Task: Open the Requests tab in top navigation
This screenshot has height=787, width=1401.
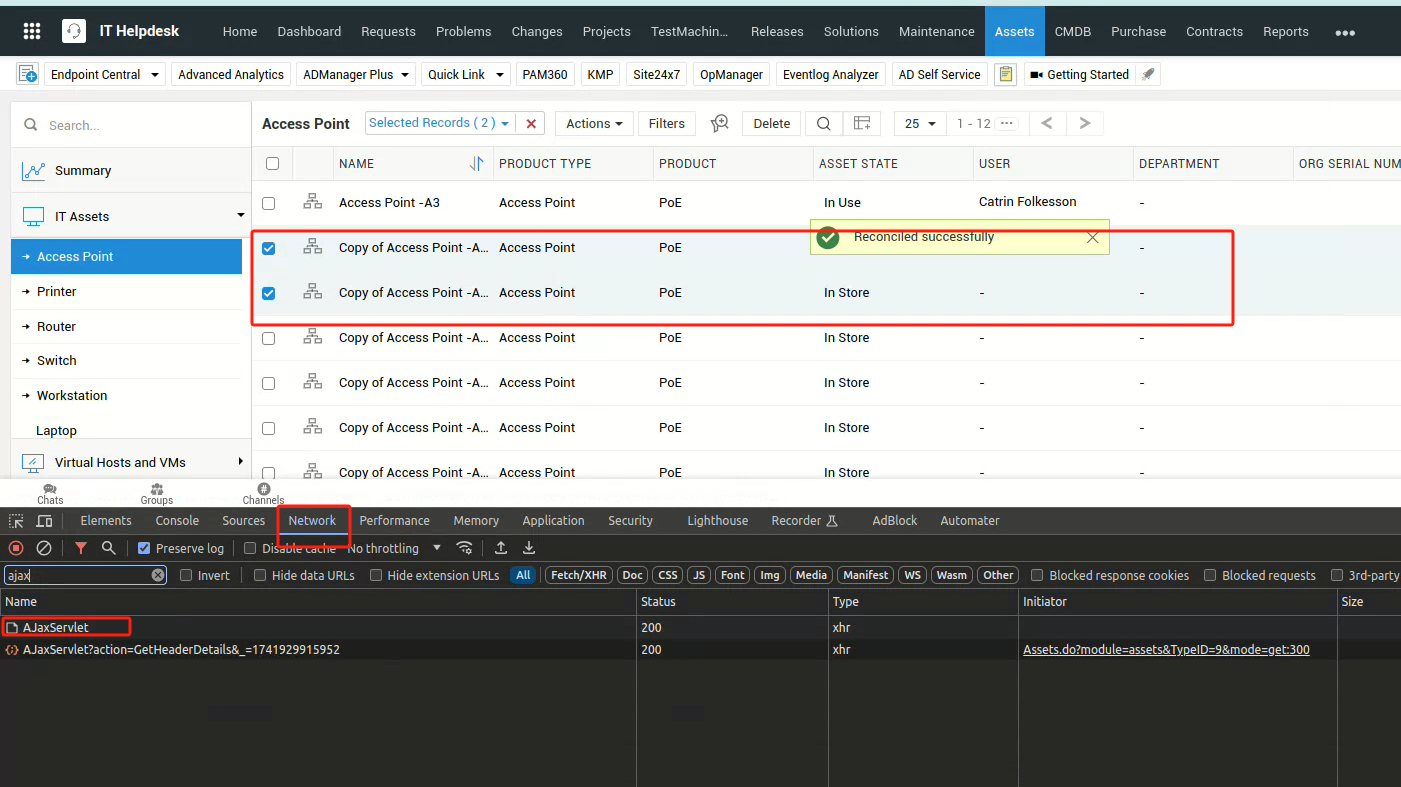Action: (388, 31)
